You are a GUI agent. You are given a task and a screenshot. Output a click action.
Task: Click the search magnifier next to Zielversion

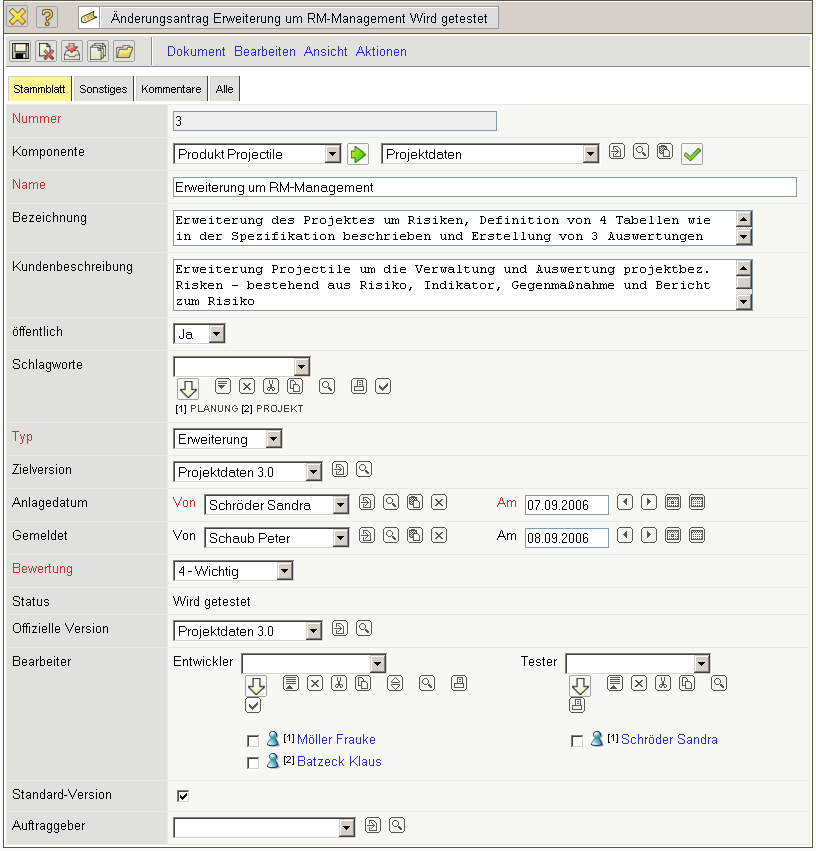[x=364, y=469]
